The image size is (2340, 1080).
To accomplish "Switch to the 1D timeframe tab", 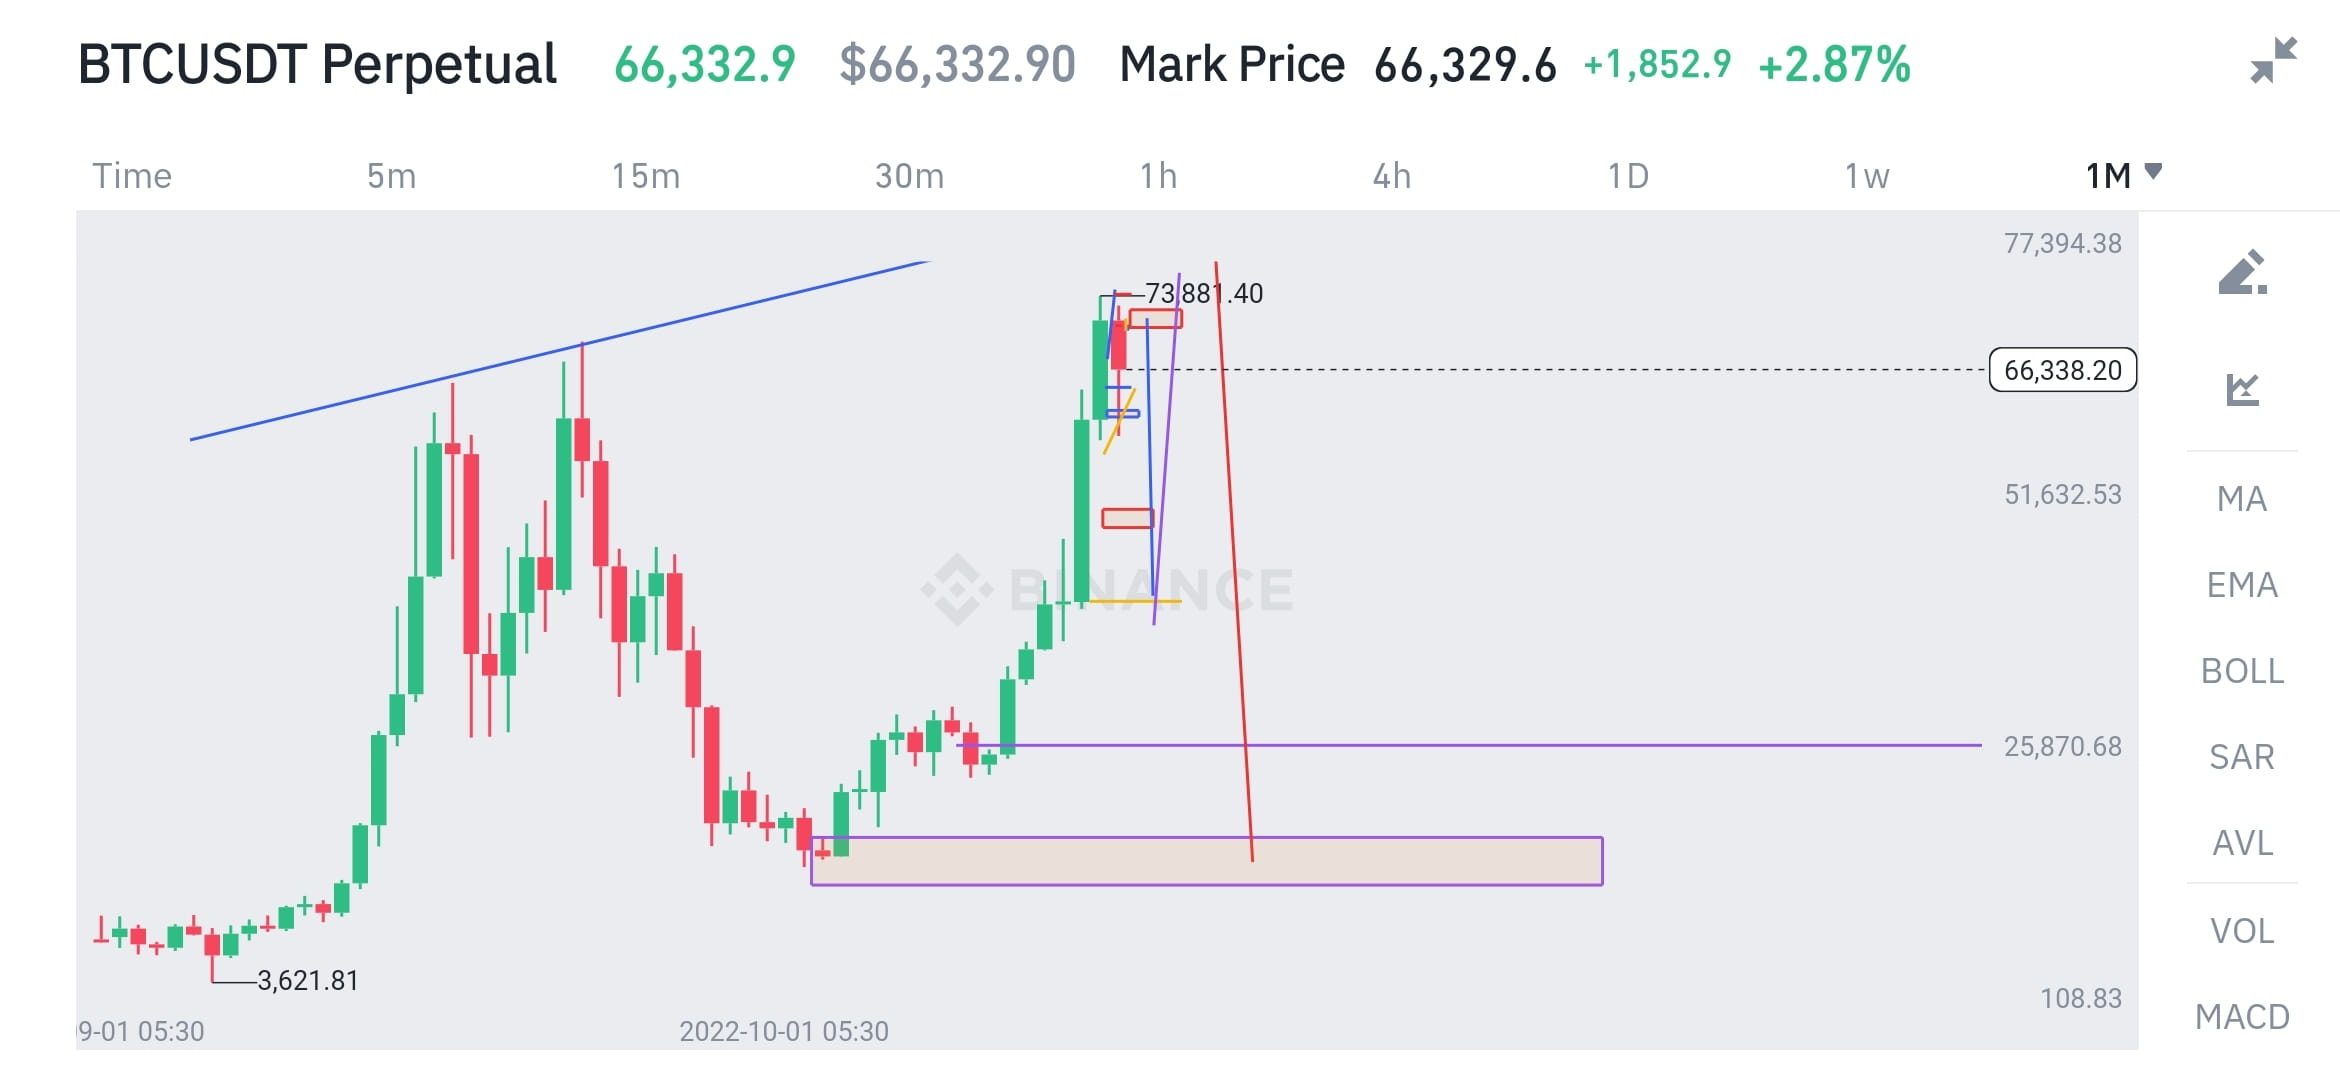I will point(1629,175).
